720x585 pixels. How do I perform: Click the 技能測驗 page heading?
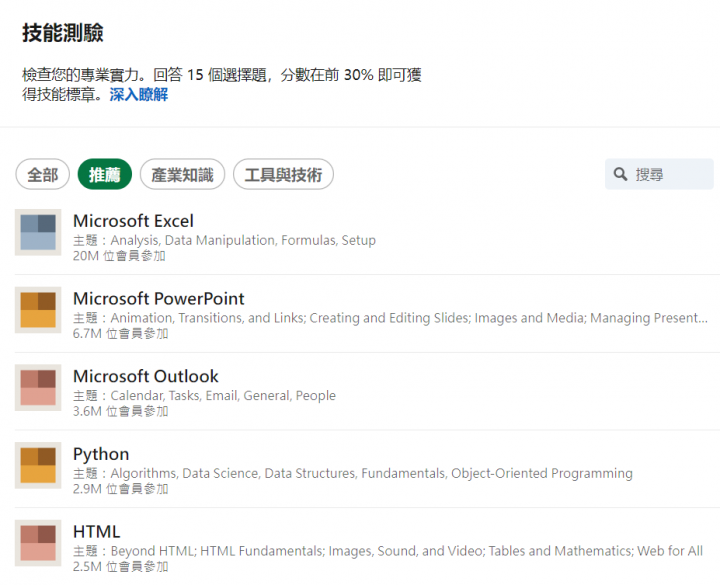(63, 33)
